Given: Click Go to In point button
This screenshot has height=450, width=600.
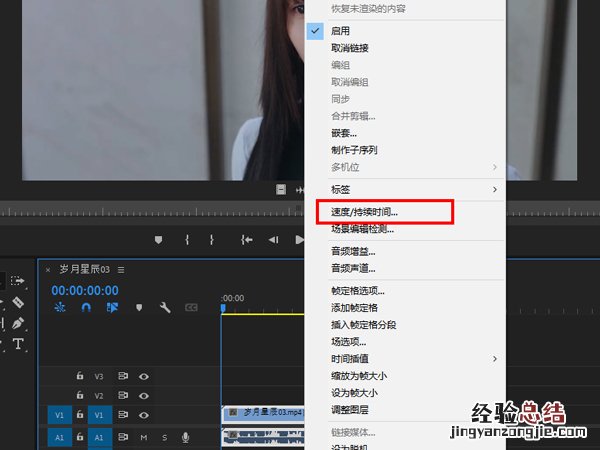Looking at the screenshot, I should 247,240.
